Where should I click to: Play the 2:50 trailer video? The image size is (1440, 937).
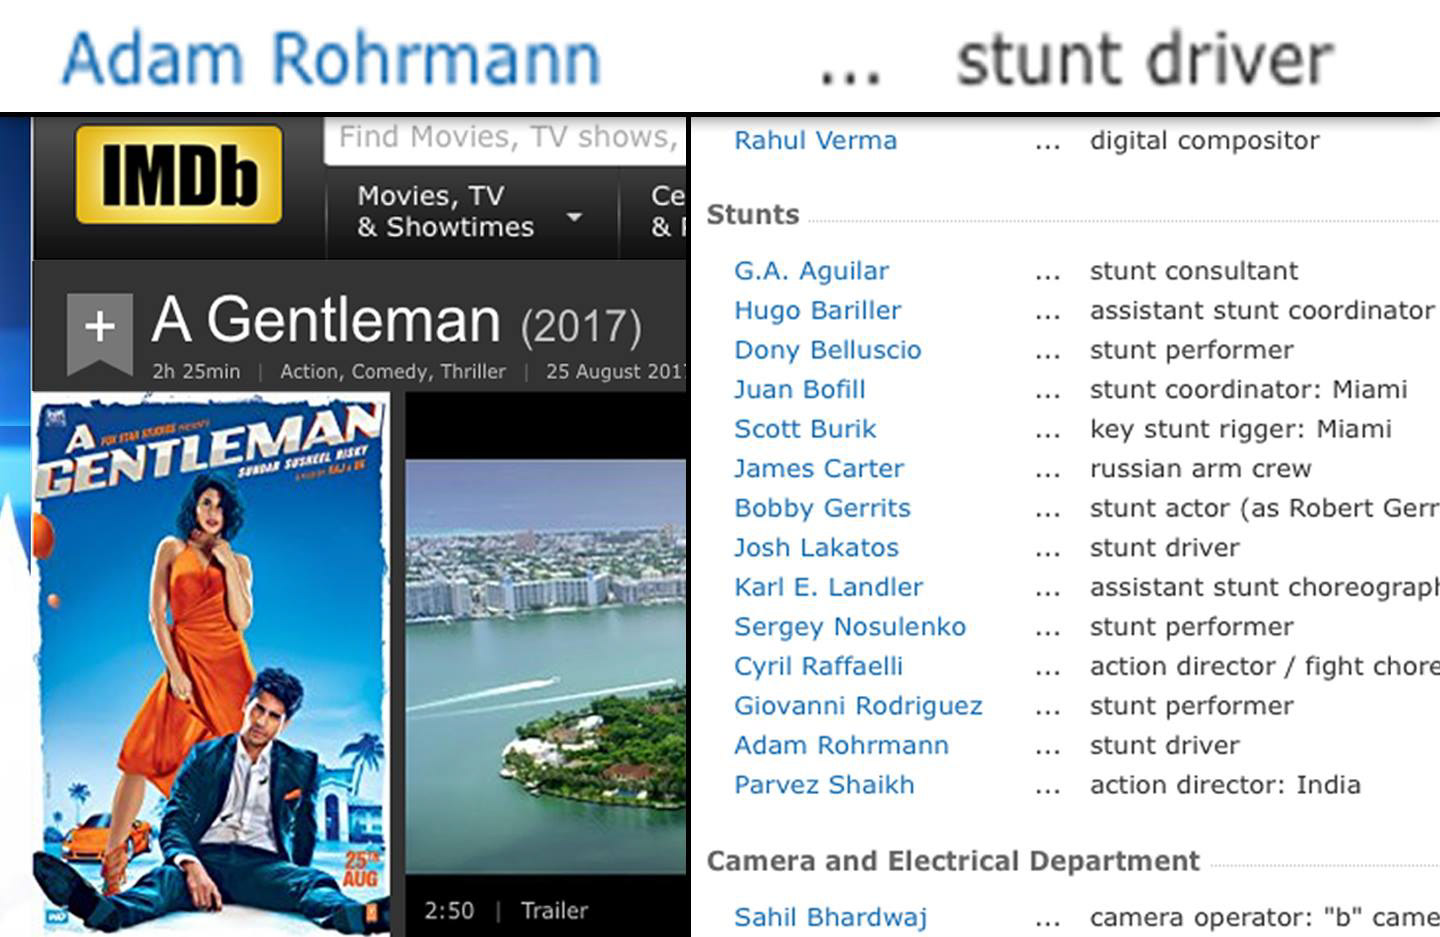pyautogui.click(x=546, y=666)
